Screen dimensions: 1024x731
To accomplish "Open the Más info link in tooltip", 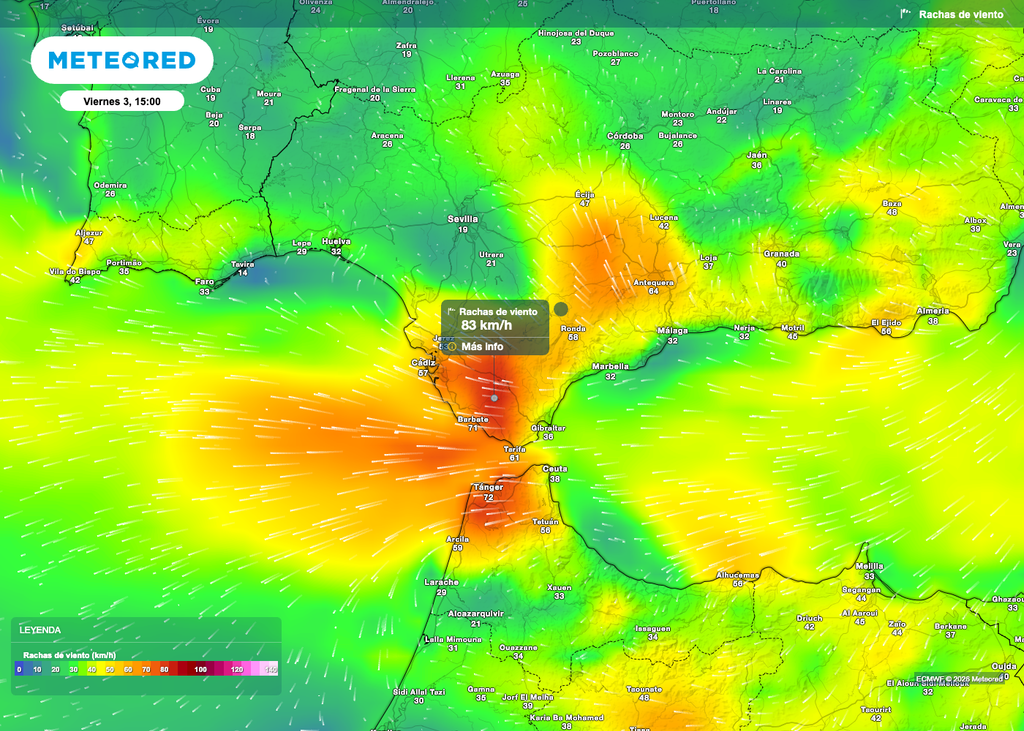I will 483,346.
